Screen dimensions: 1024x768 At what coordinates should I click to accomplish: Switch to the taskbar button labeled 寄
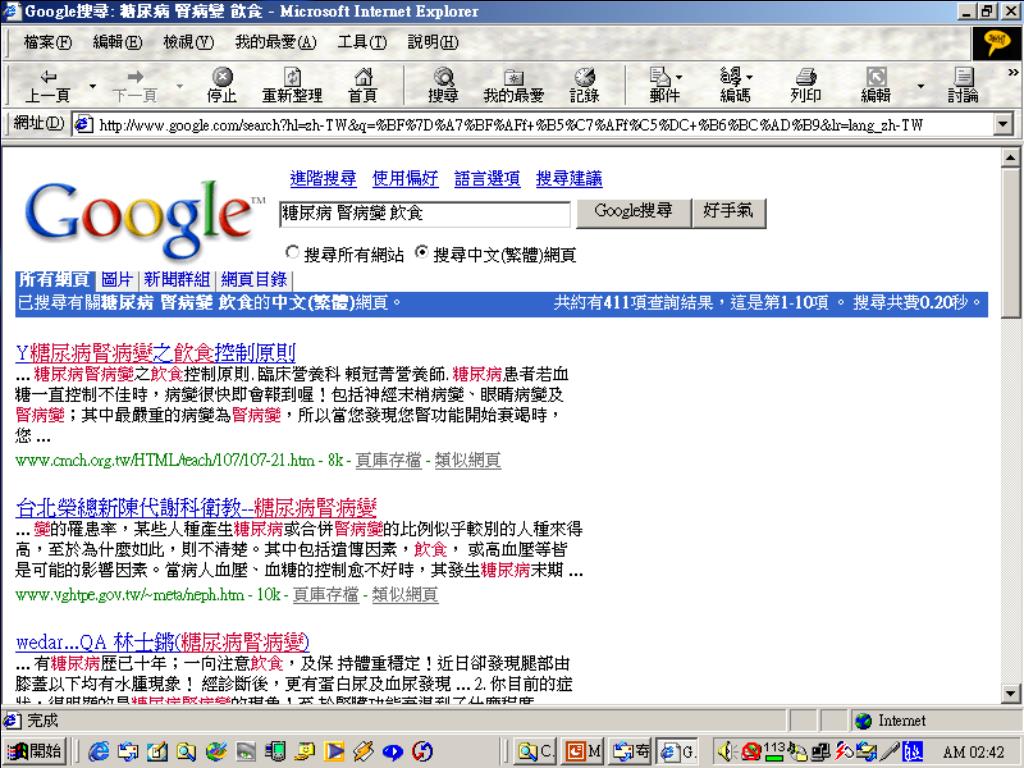click(631, 752)
